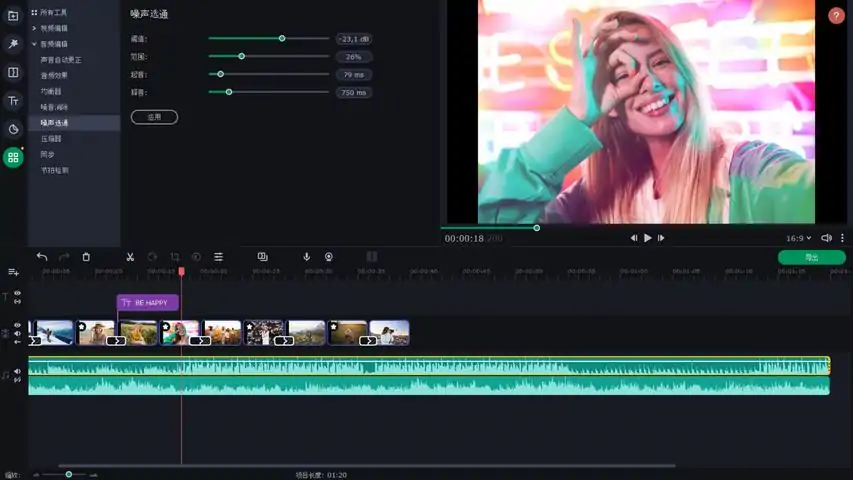Click the red help question mark
853x480 pixels.
click(x=836, y=16)
